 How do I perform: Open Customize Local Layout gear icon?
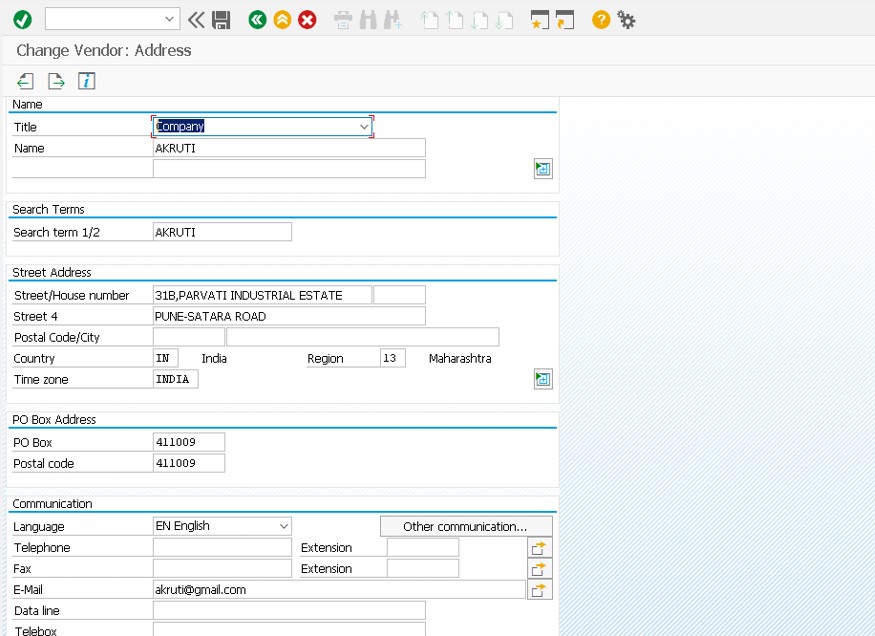click(626, 20)
